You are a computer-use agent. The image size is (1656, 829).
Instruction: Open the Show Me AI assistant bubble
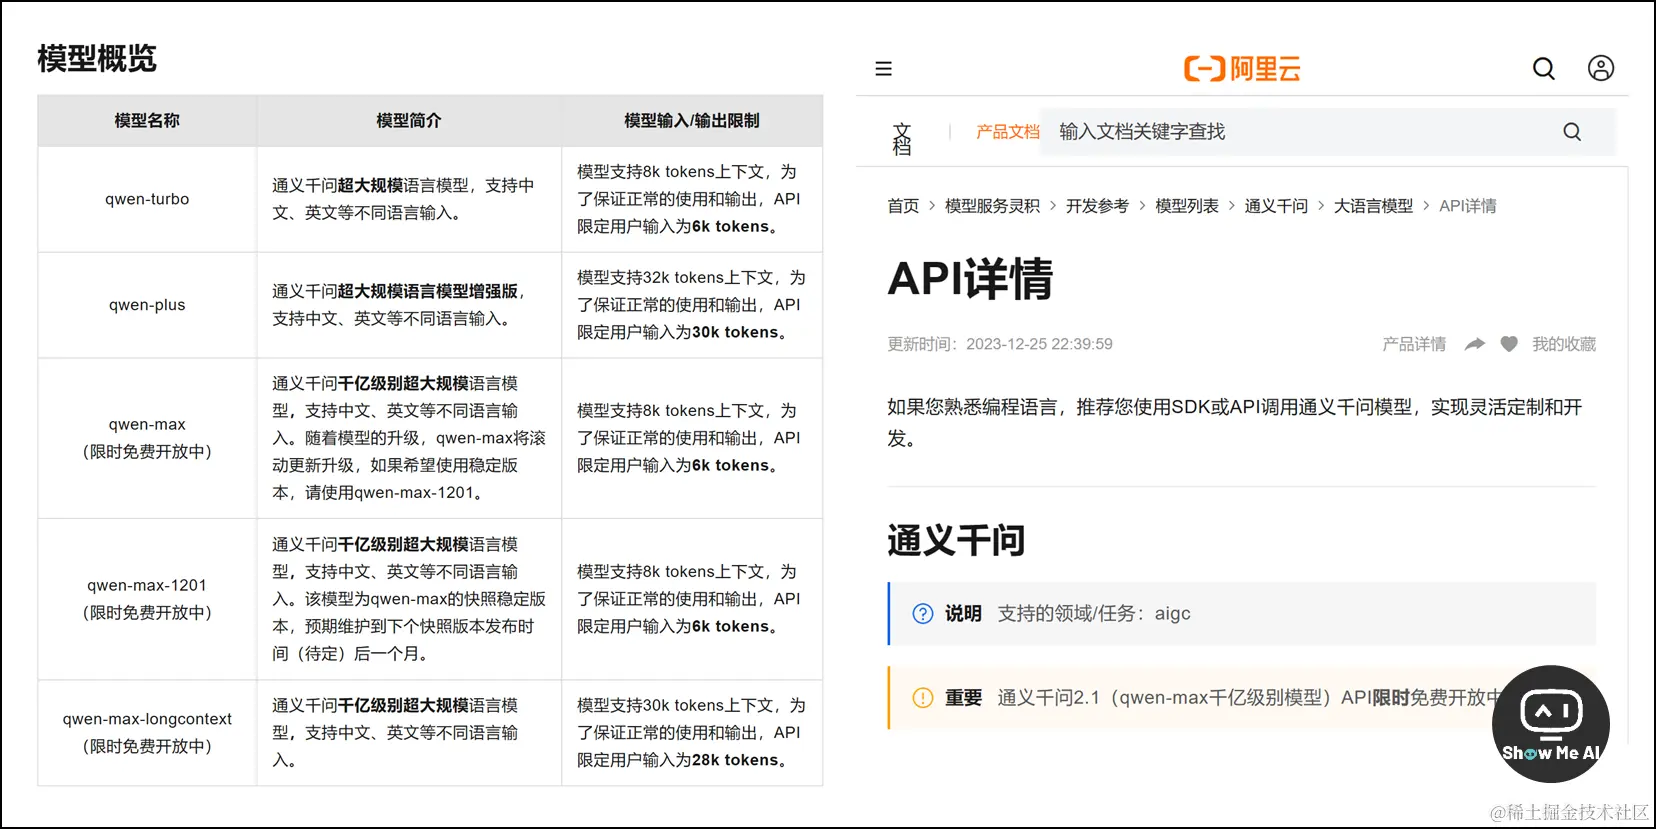1551,724
